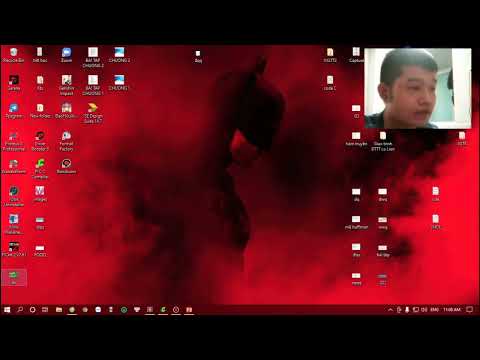Open File Explorer from the taskbar

pyautogui.click(x=59, y=310)
